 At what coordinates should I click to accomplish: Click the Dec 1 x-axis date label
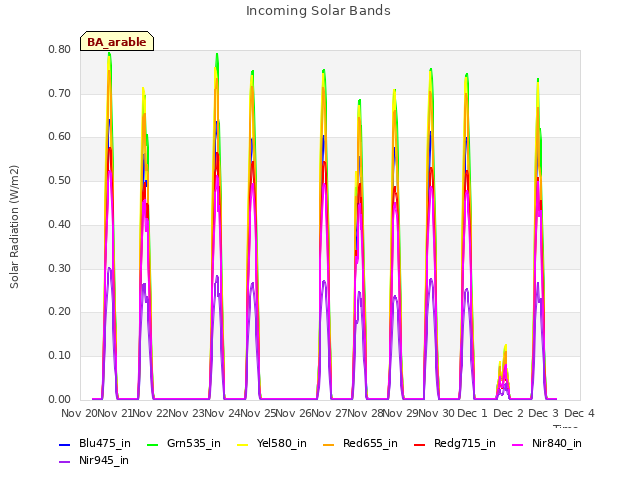pos(472,413)
